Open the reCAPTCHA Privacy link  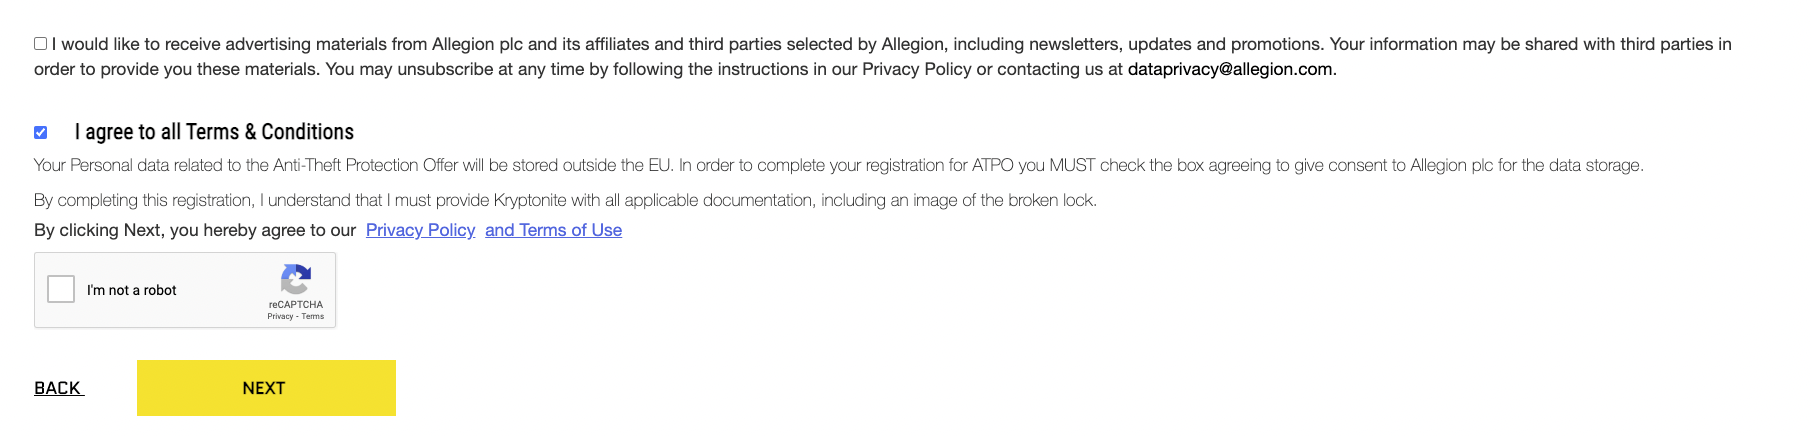click(x=280, y=316)
